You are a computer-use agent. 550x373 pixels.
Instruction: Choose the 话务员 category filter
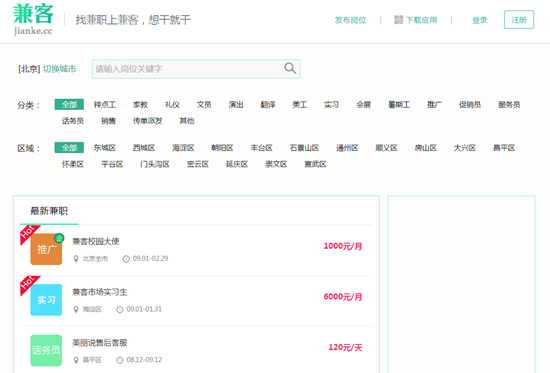[73, 121]
